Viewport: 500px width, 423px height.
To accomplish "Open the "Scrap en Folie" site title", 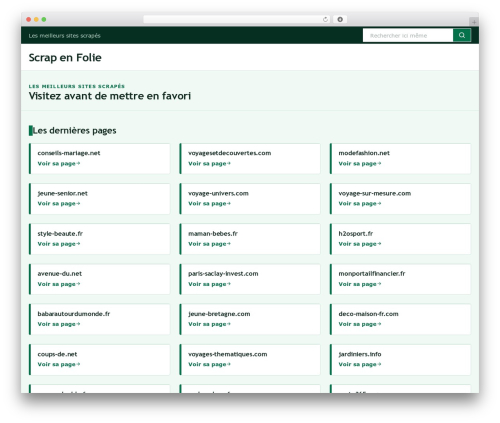I will [65, 57].
